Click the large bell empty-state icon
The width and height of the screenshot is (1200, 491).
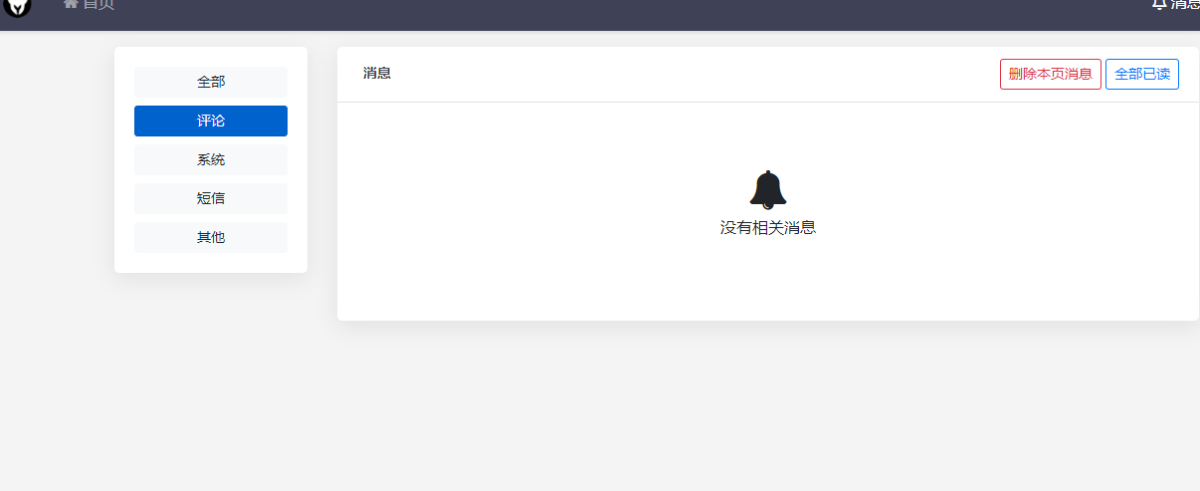(x=768, y=190)
